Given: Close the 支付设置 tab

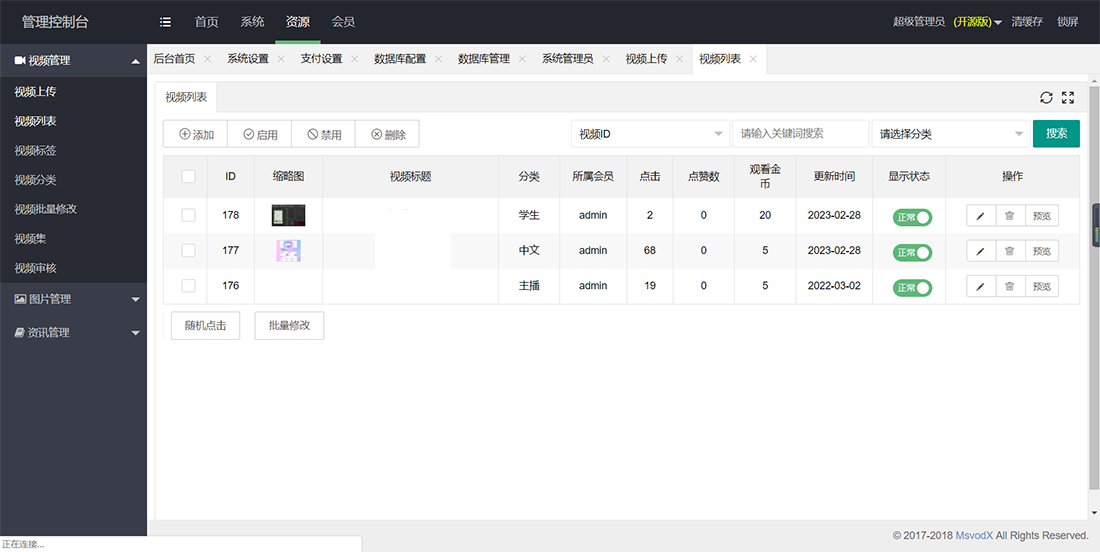Looking at the screenshot, I should pos(354,59).
